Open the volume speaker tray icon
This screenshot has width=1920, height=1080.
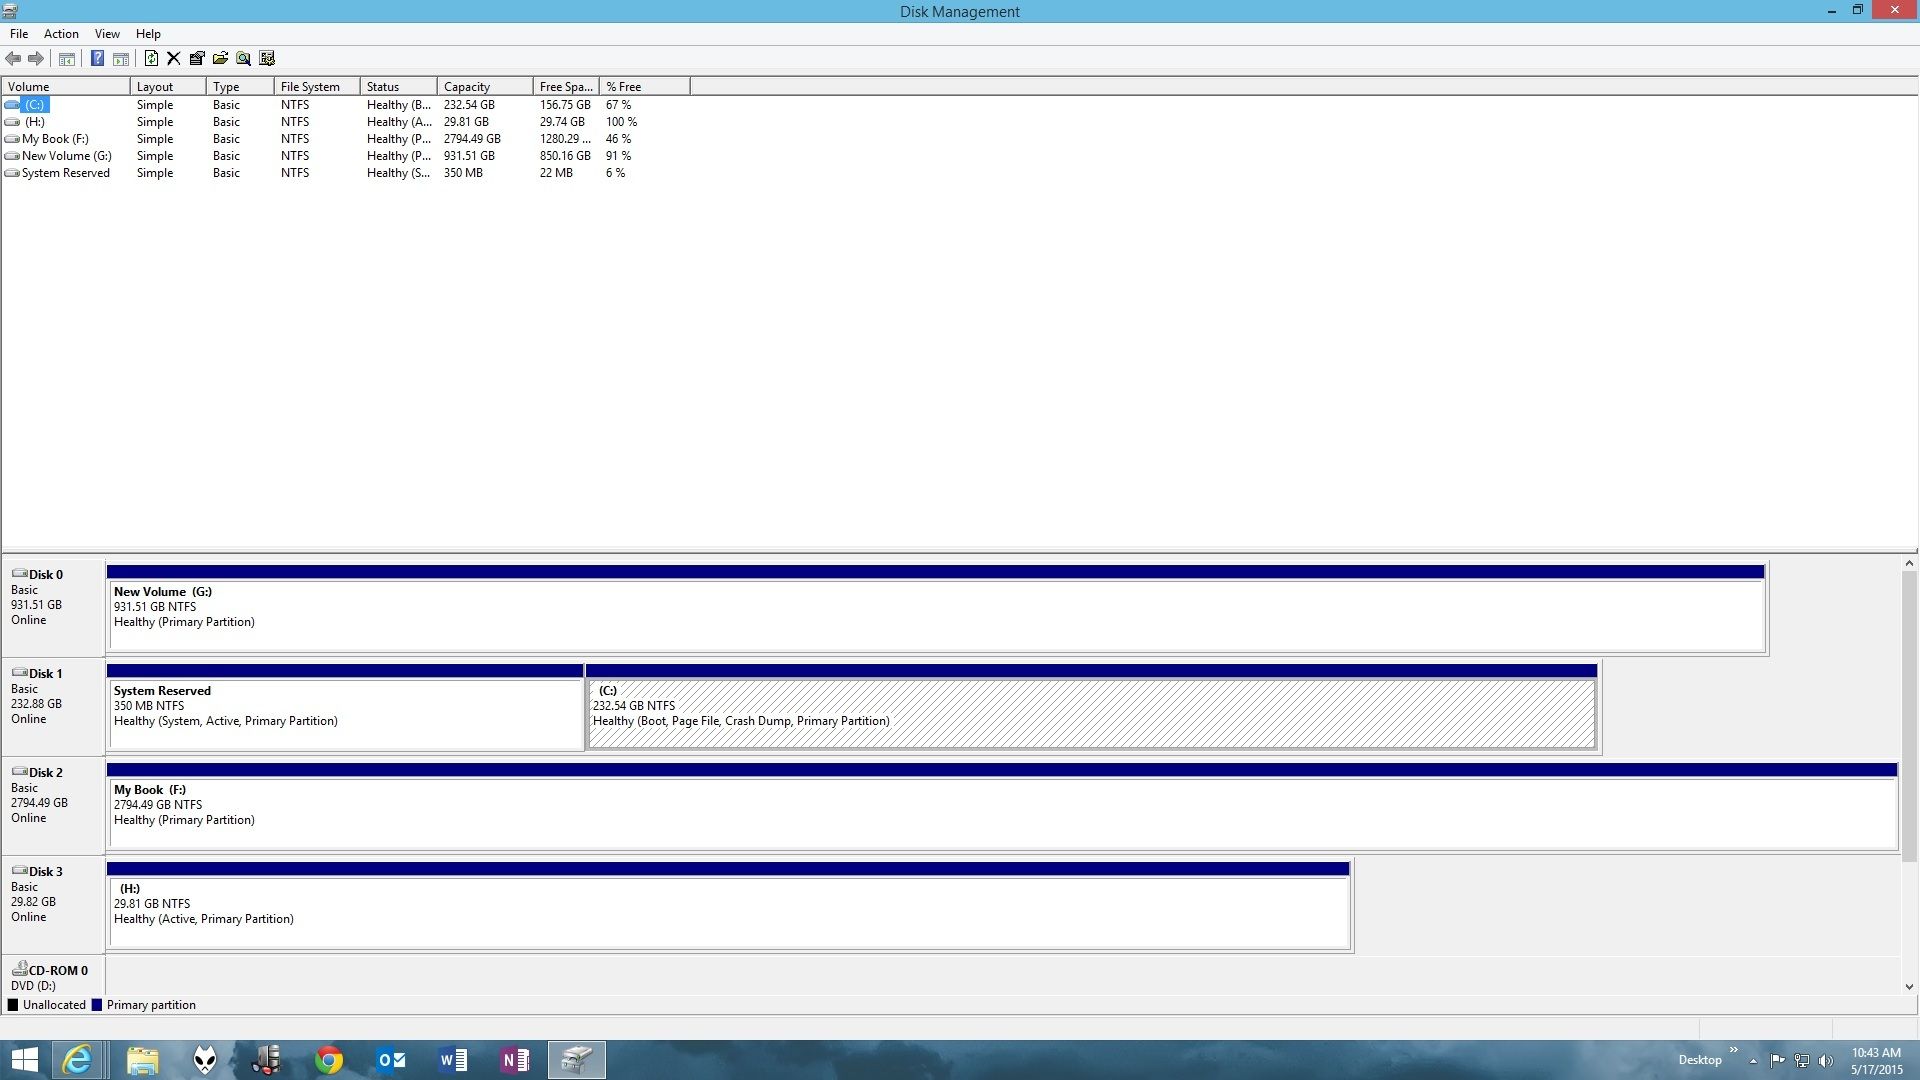(x=1826, y=1061)
